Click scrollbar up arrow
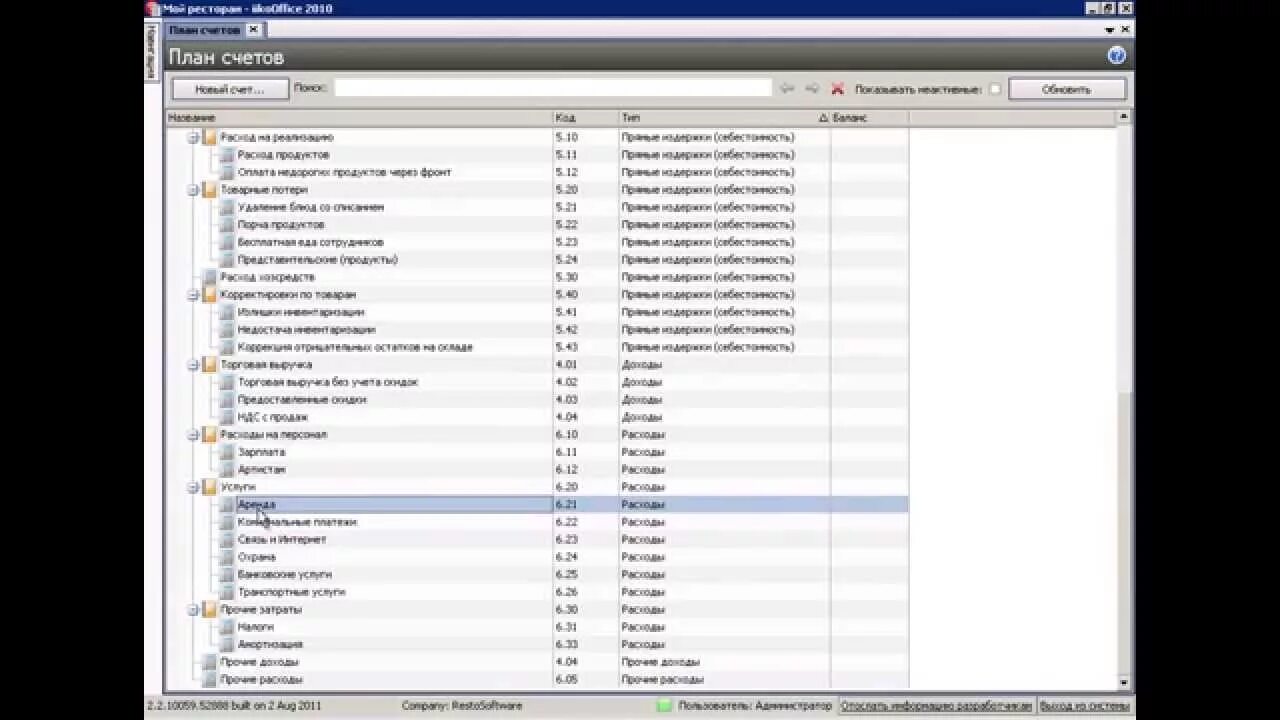The image size is (1280, 720). 1124,118
